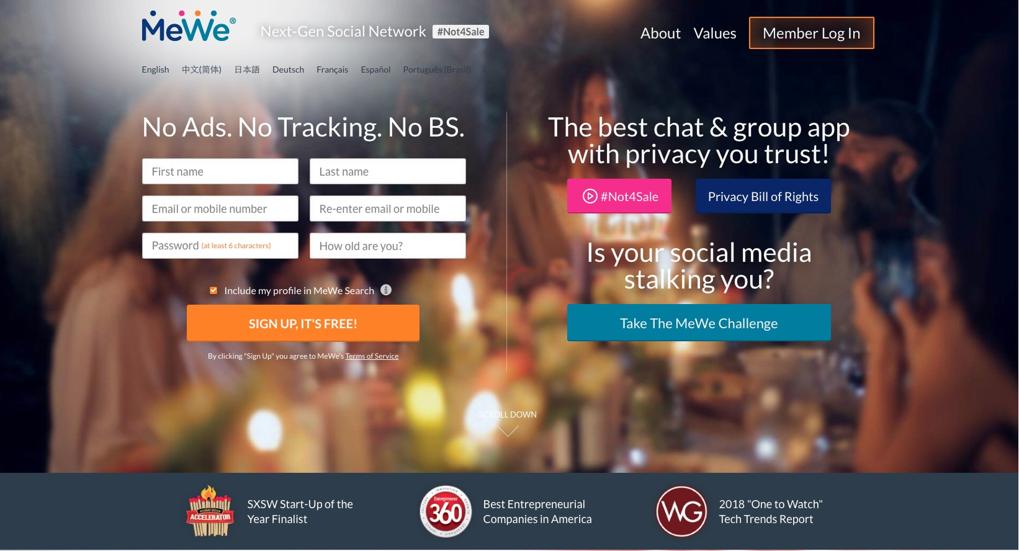The height and width of the screenshot is (551, 1019).
Task: Click the Privacy Bill of Rights button
Action: tap(763, 196)
